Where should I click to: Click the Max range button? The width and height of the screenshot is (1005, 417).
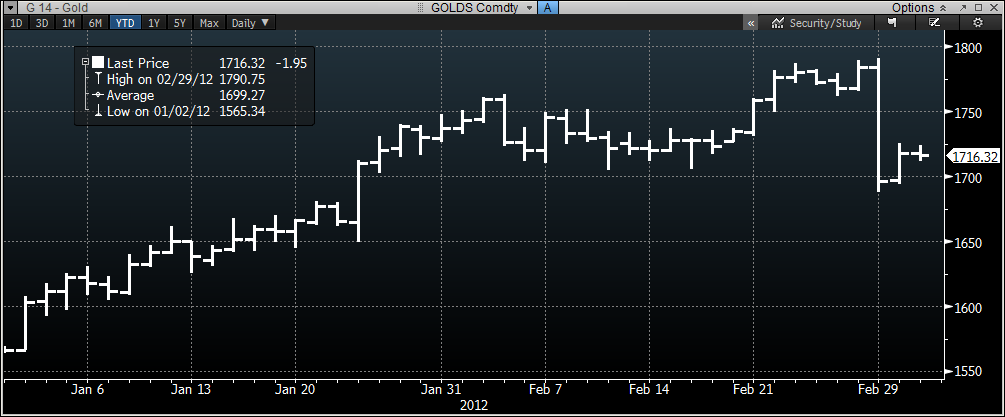click(209, 22)
